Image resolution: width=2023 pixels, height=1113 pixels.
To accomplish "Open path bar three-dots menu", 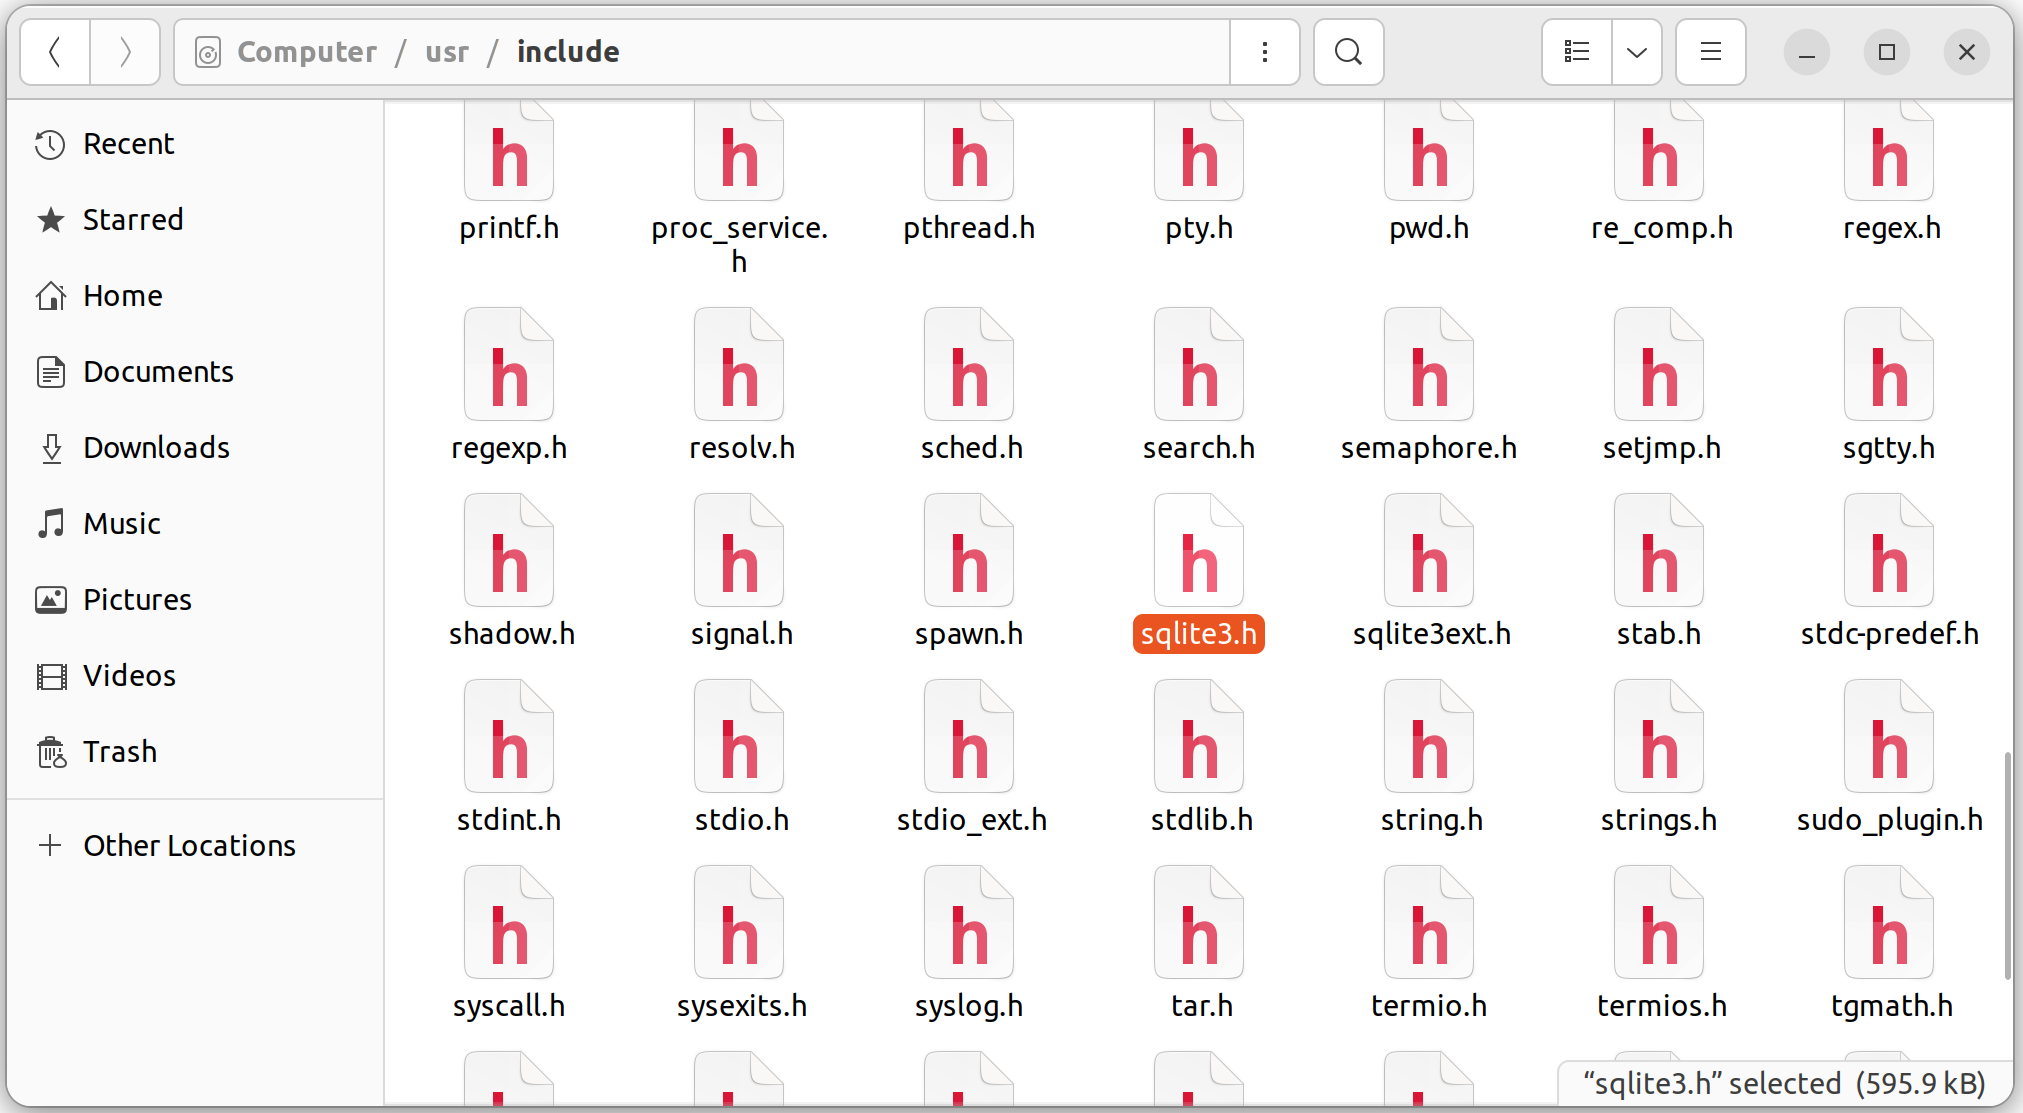I will click(1265, 52).
